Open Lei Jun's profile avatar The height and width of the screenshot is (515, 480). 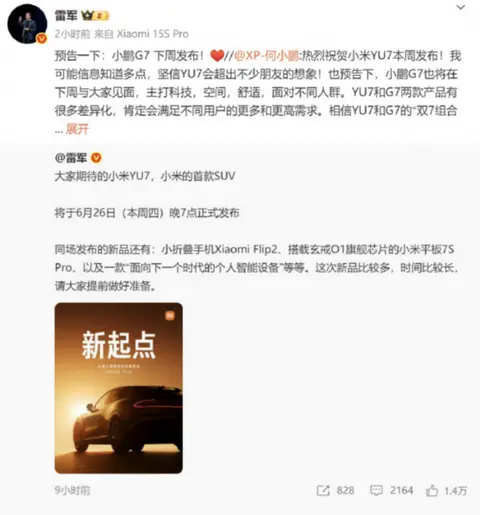click(x=27, y=24)
